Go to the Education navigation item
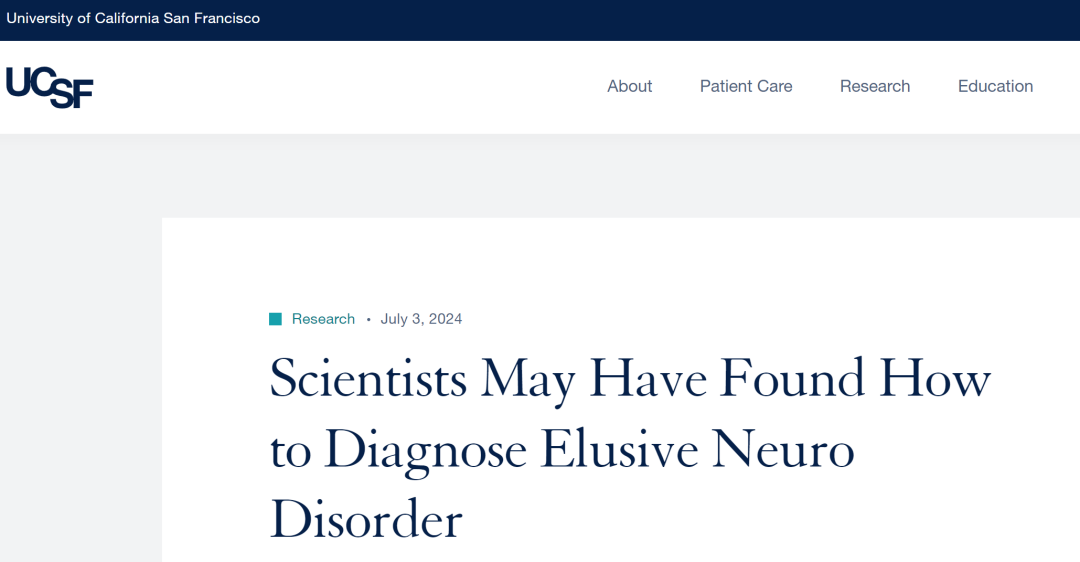 click(x=995, y=86)
